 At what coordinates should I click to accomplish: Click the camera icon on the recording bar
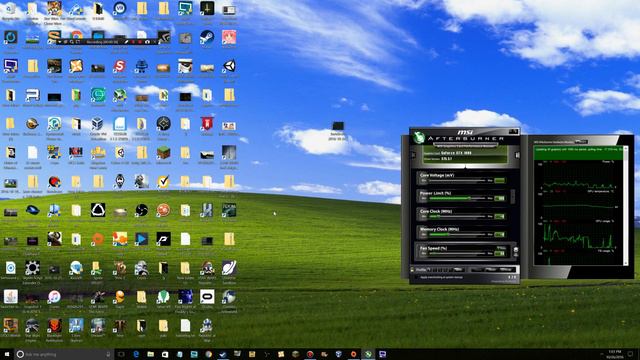tap(147, 42)
